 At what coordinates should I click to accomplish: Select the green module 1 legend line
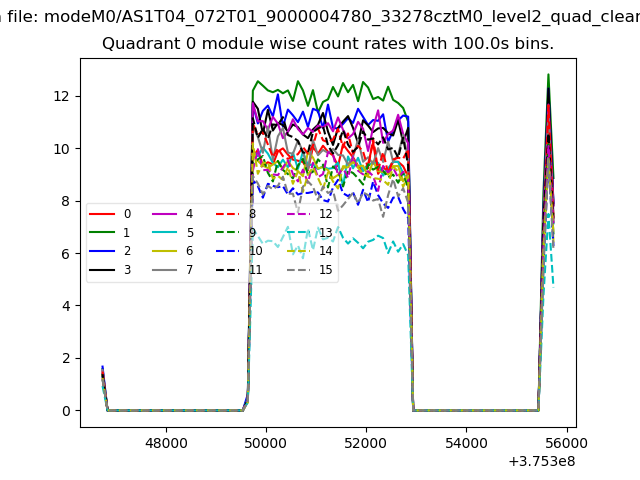click(112, 233)
